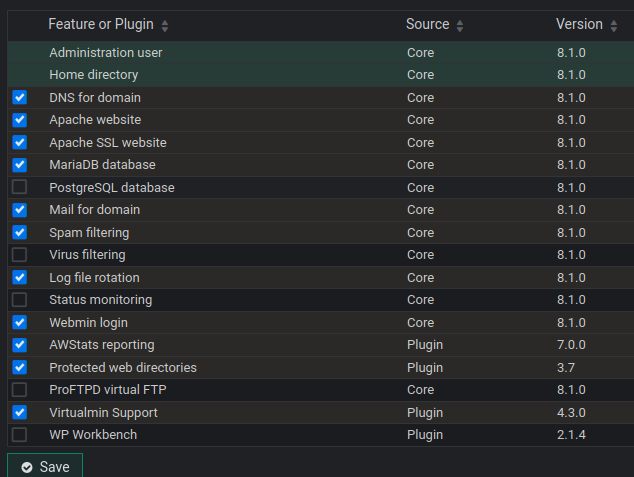Uncheck the MariaDB database checkbox
The width and height of the screenshot is (634, 477).
[19, 165]
